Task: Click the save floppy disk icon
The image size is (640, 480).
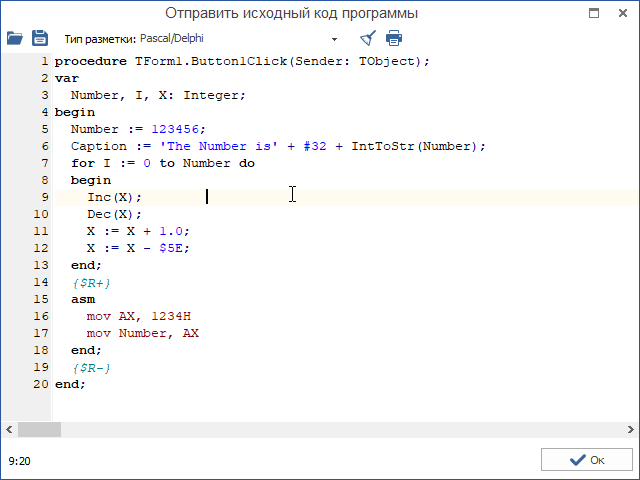Action: [40, 38]
